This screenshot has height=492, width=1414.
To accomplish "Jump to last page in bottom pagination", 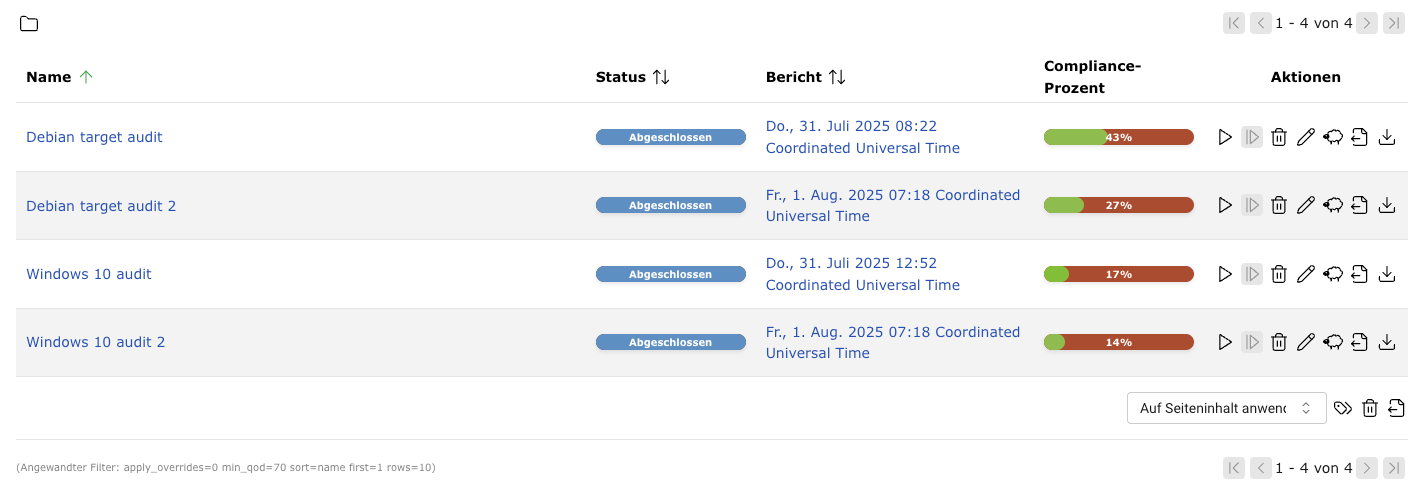I will click(x=1393, y=468).
